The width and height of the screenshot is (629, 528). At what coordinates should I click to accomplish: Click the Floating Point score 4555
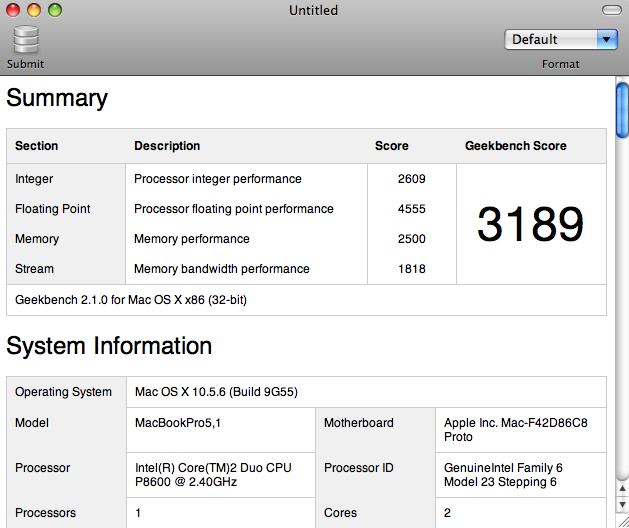(412, 209)
